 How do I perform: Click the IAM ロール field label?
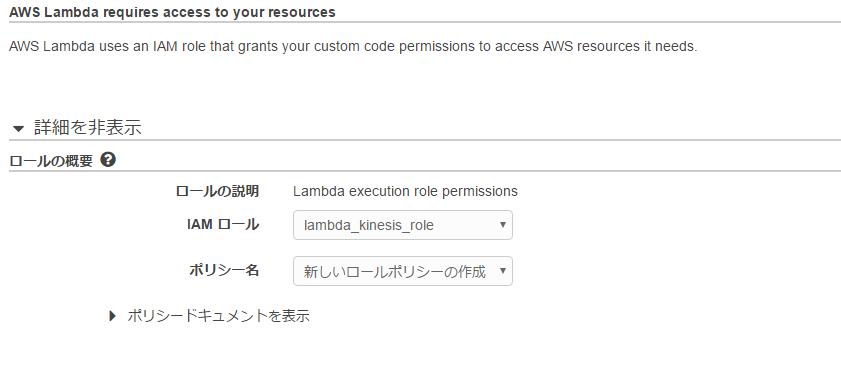coord(223,225)
